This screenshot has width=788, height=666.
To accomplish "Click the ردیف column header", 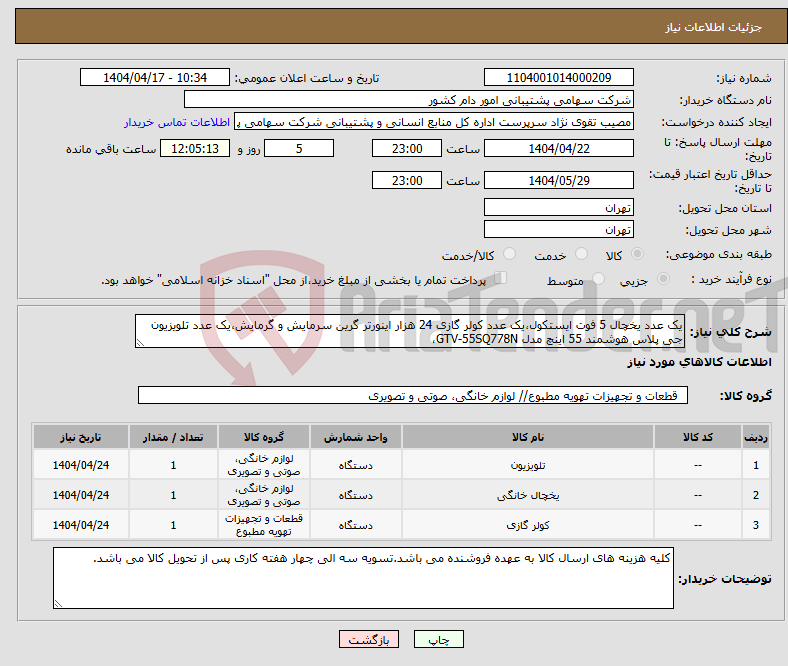I will [755, 437].
